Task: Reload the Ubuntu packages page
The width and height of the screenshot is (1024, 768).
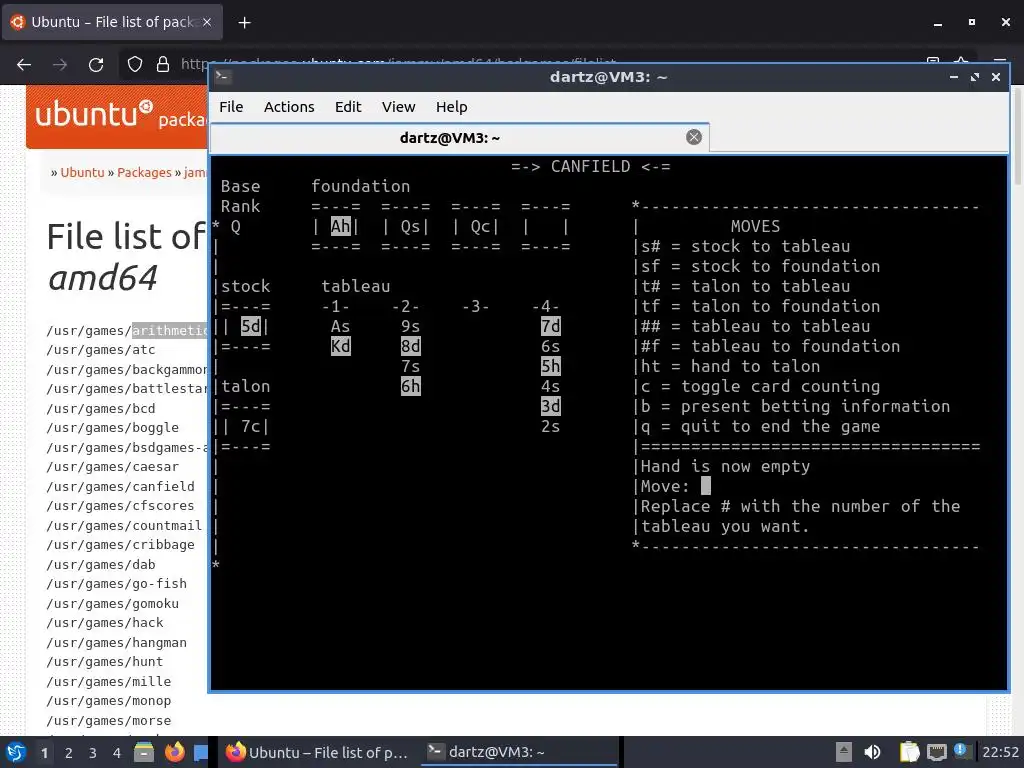Action: tap(96, 64)
